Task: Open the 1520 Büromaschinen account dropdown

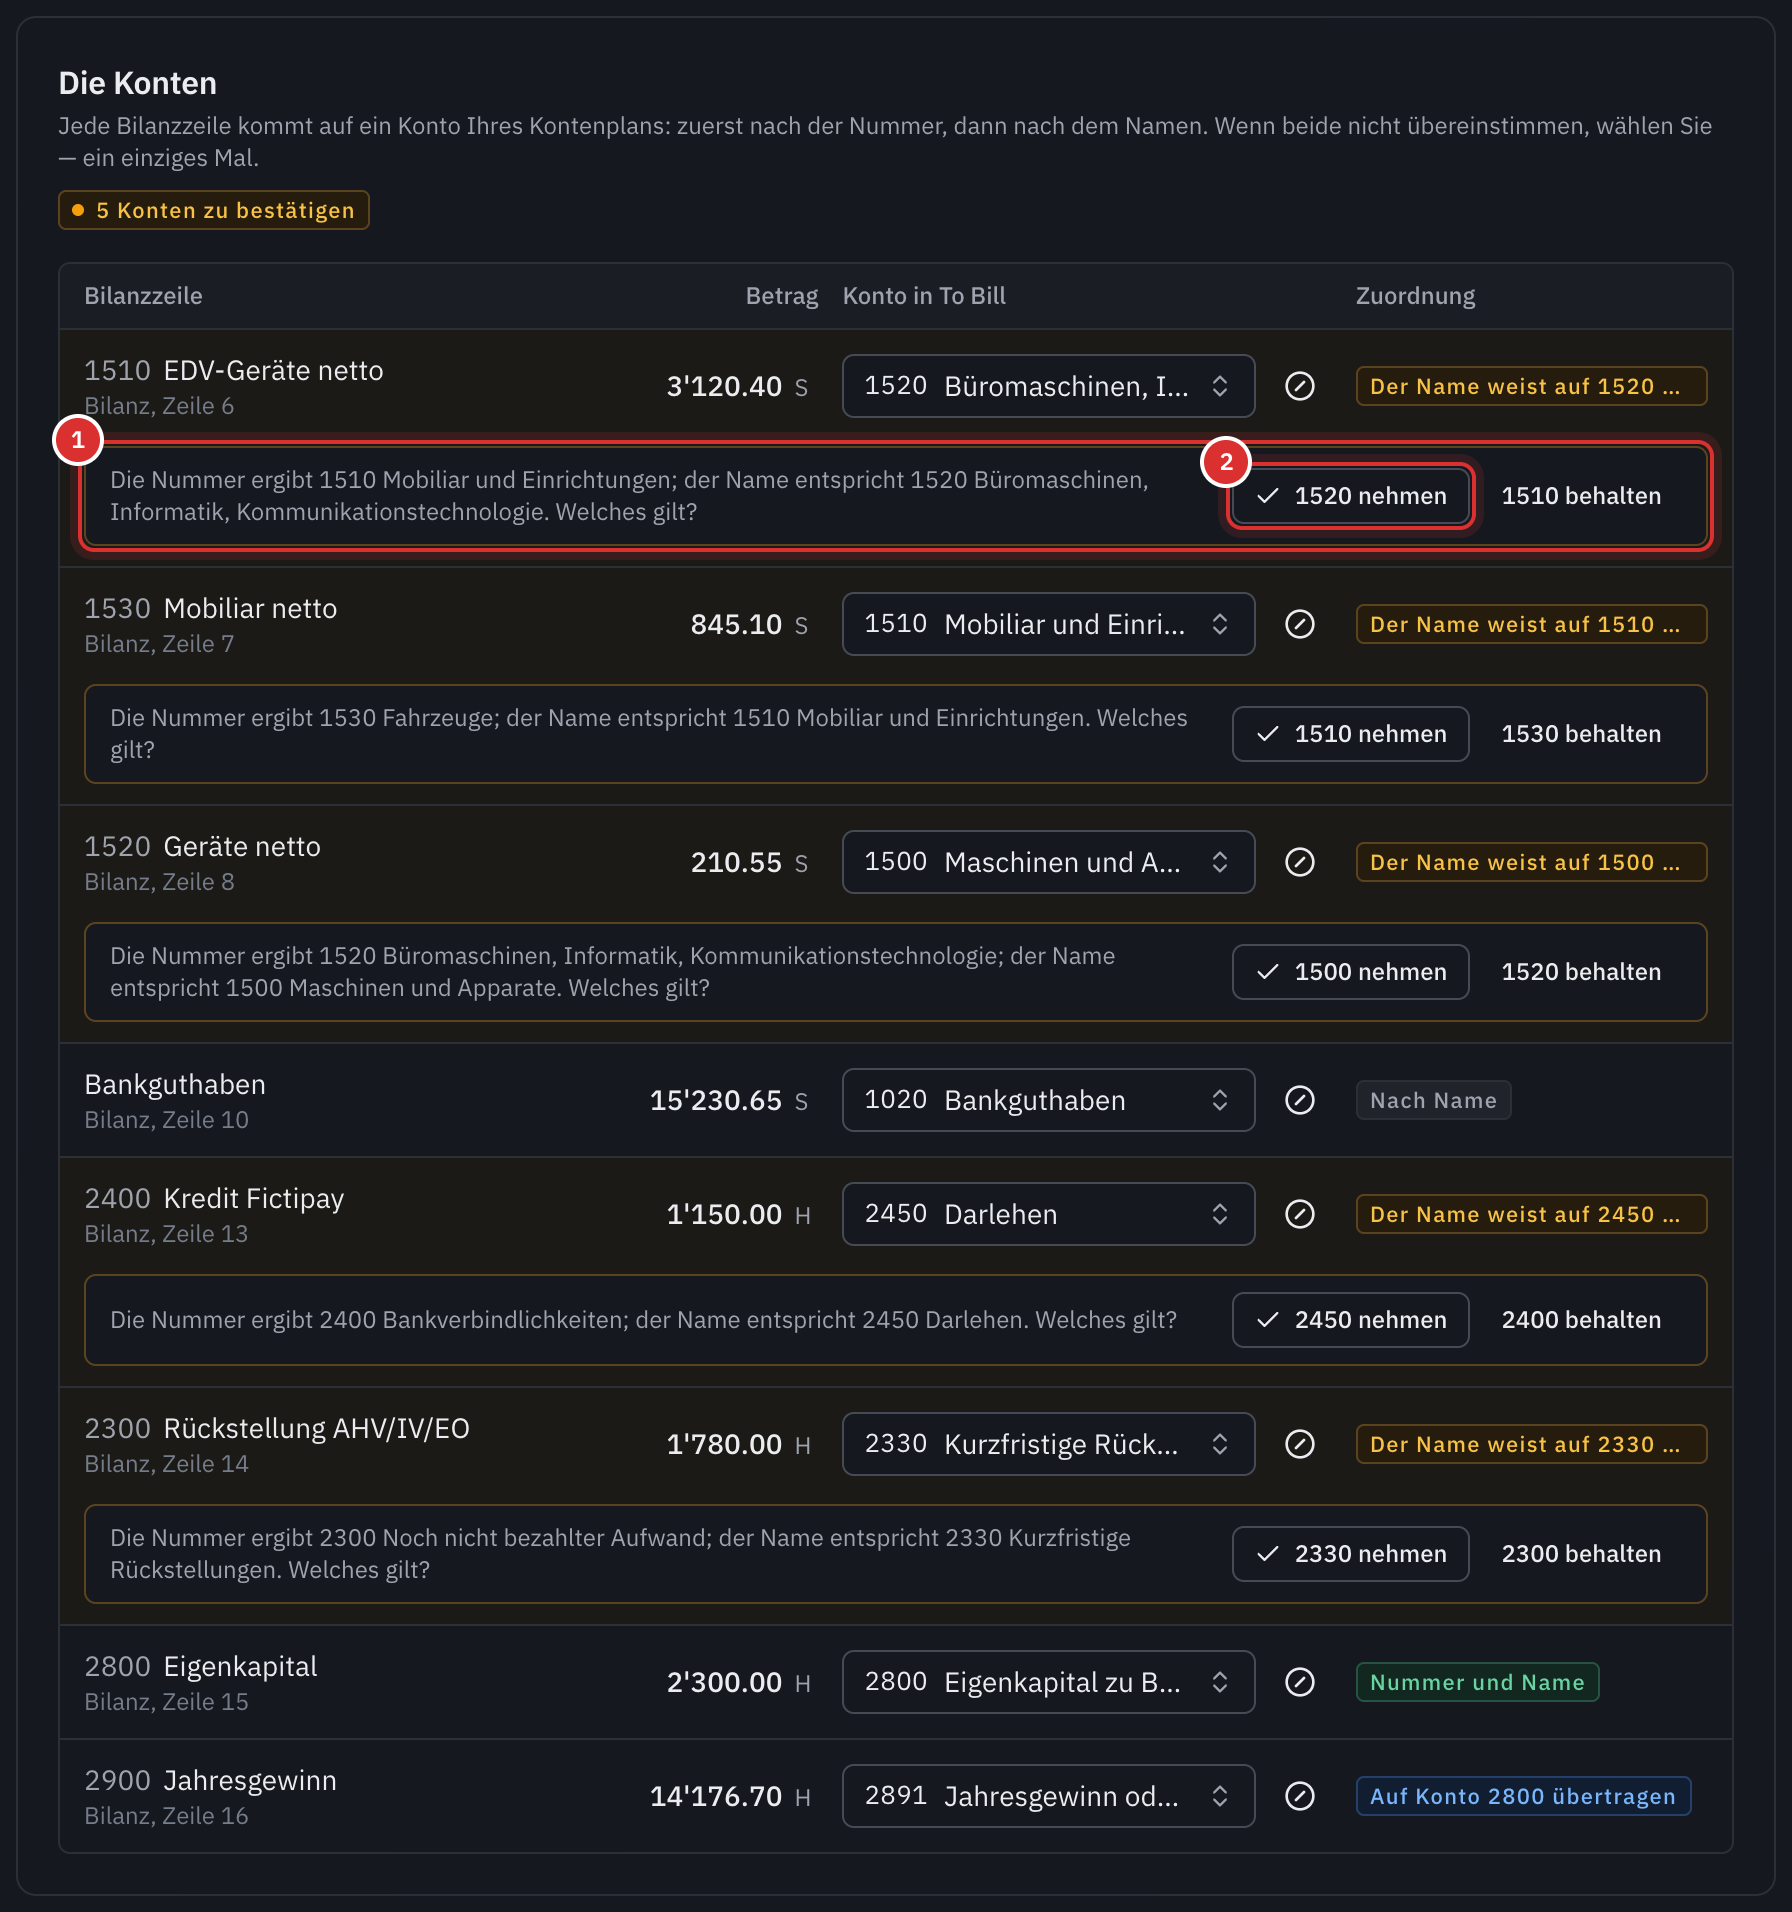Action: (1048, 386)
